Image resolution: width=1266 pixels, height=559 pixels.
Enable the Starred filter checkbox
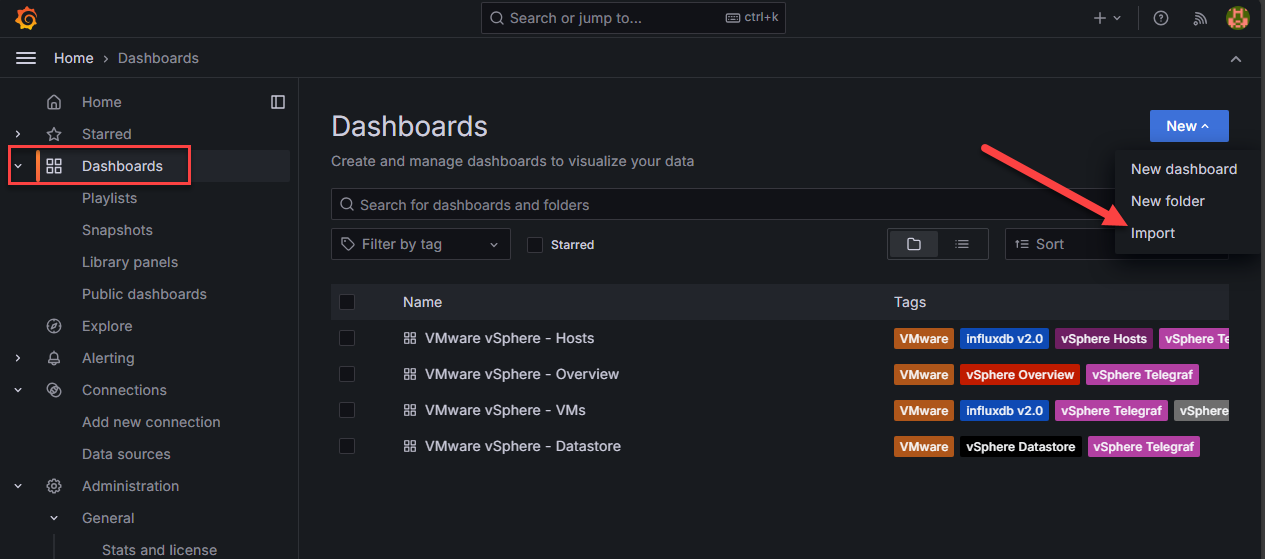[535, 244]
